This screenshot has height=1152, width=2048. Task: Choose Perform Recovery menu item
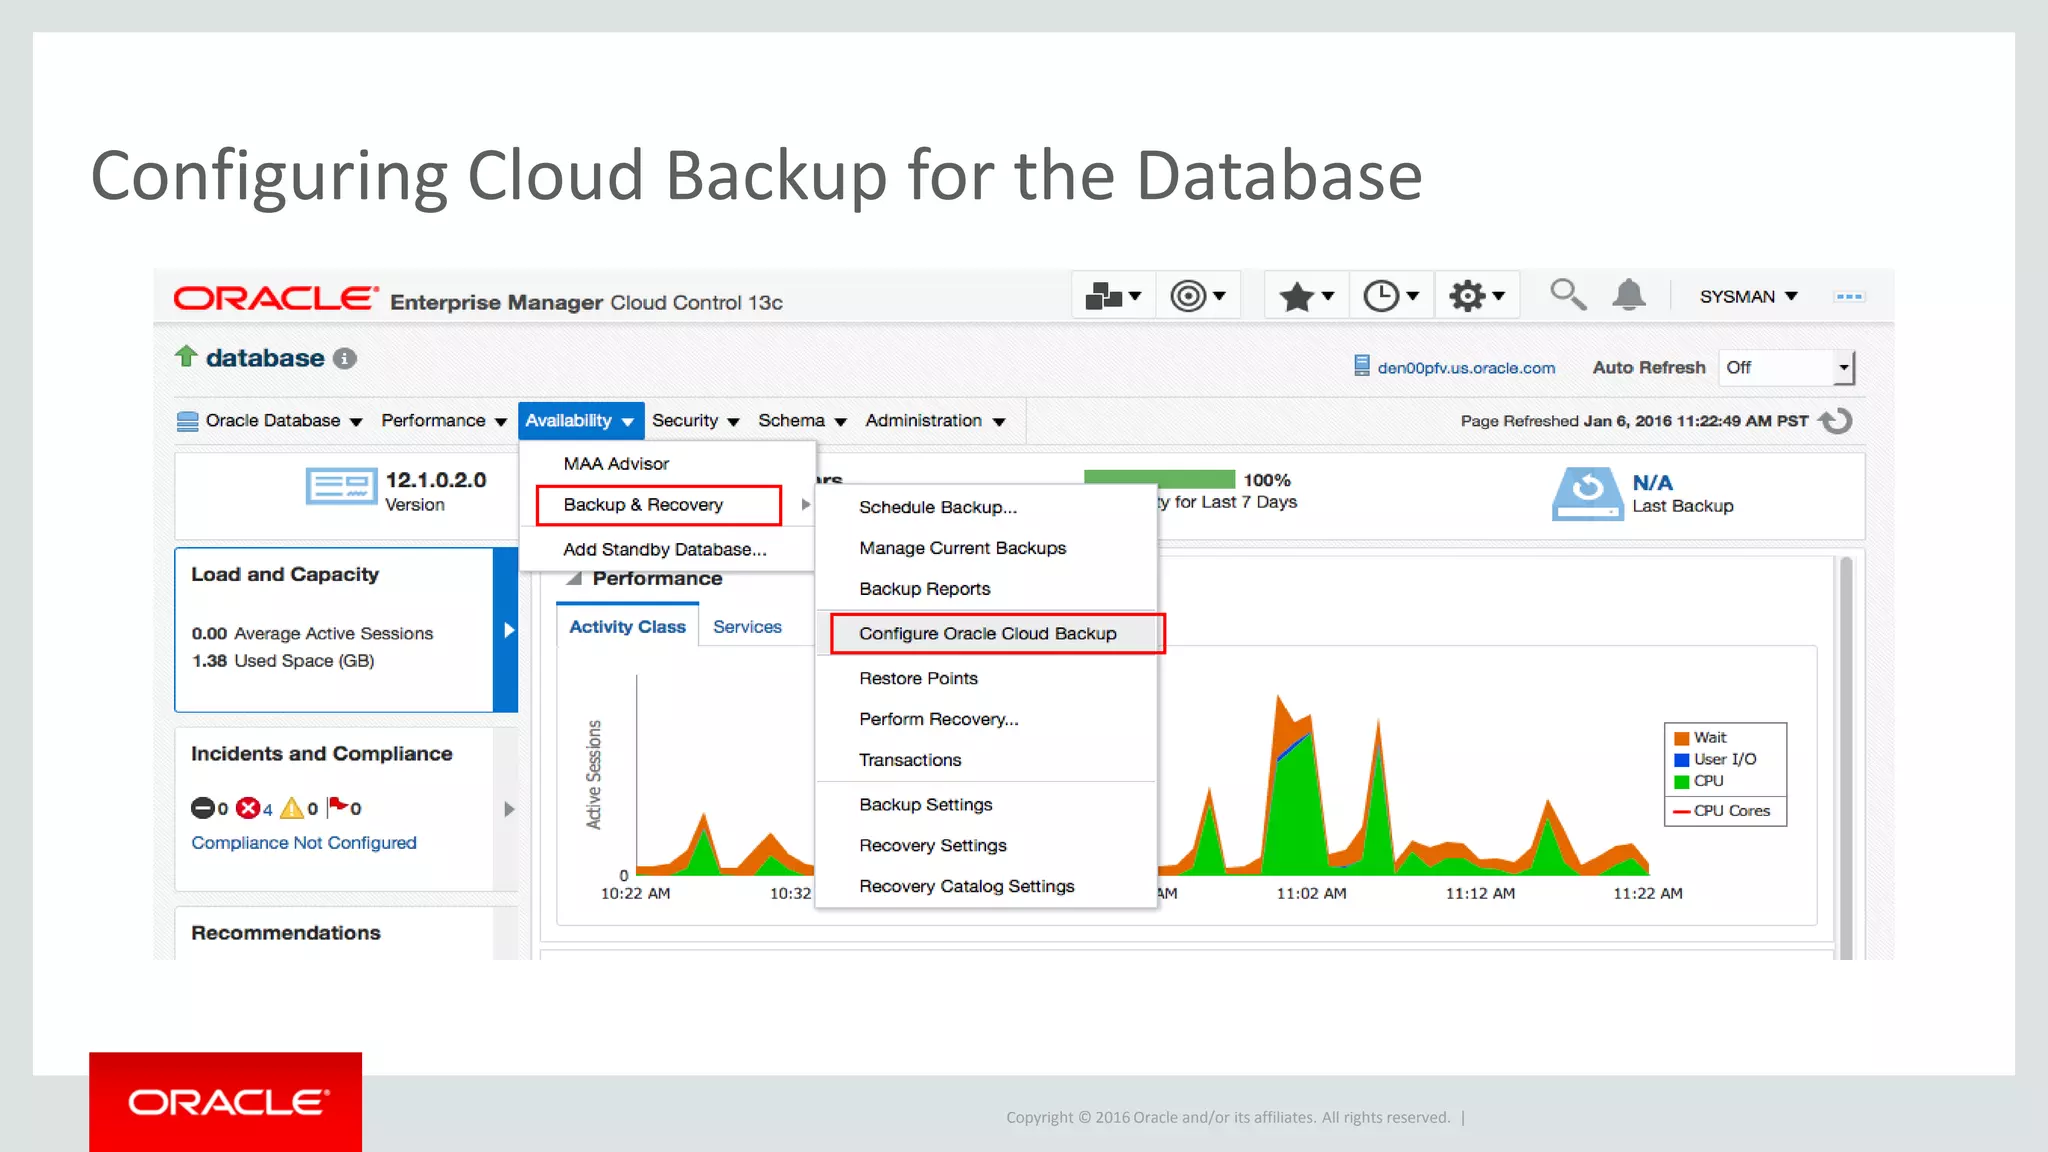pyautogui.click(x=939, y=720)
